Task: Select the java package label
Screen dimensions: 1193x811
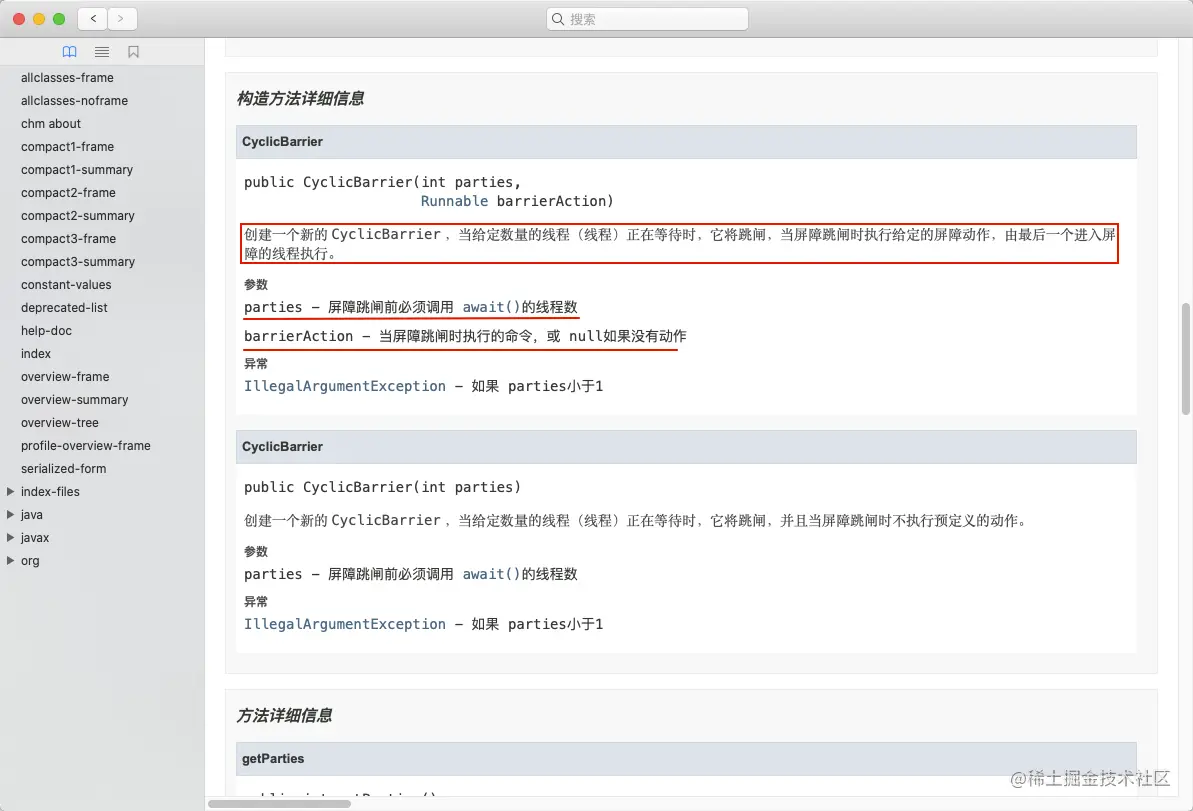Action: 32,514
